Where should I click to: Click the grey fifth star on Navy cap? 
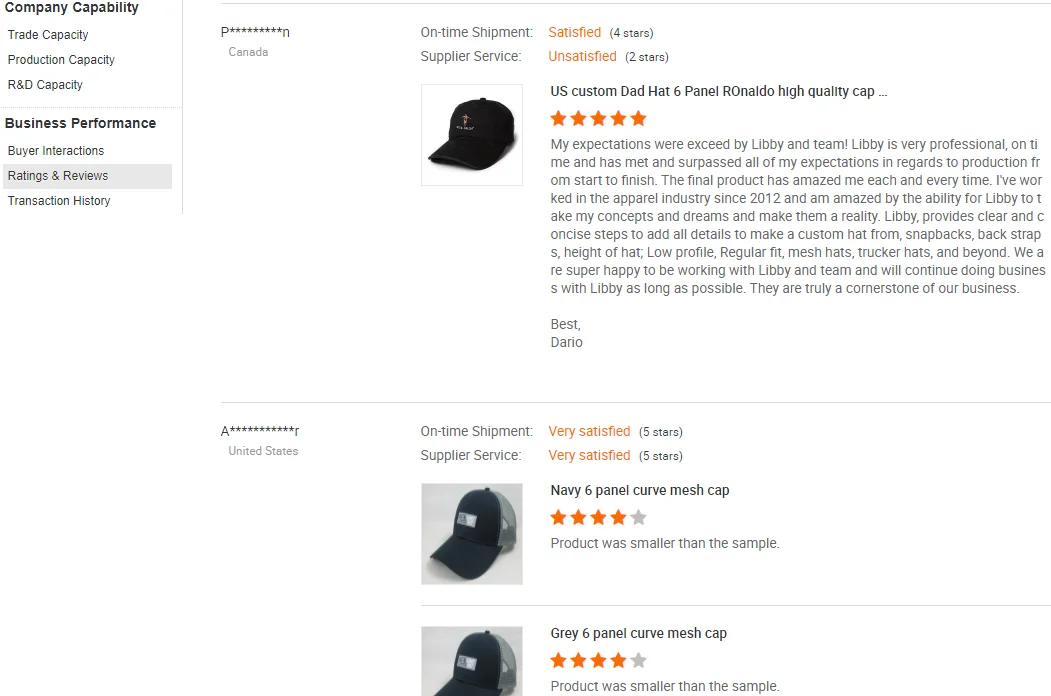pos(639,518)
